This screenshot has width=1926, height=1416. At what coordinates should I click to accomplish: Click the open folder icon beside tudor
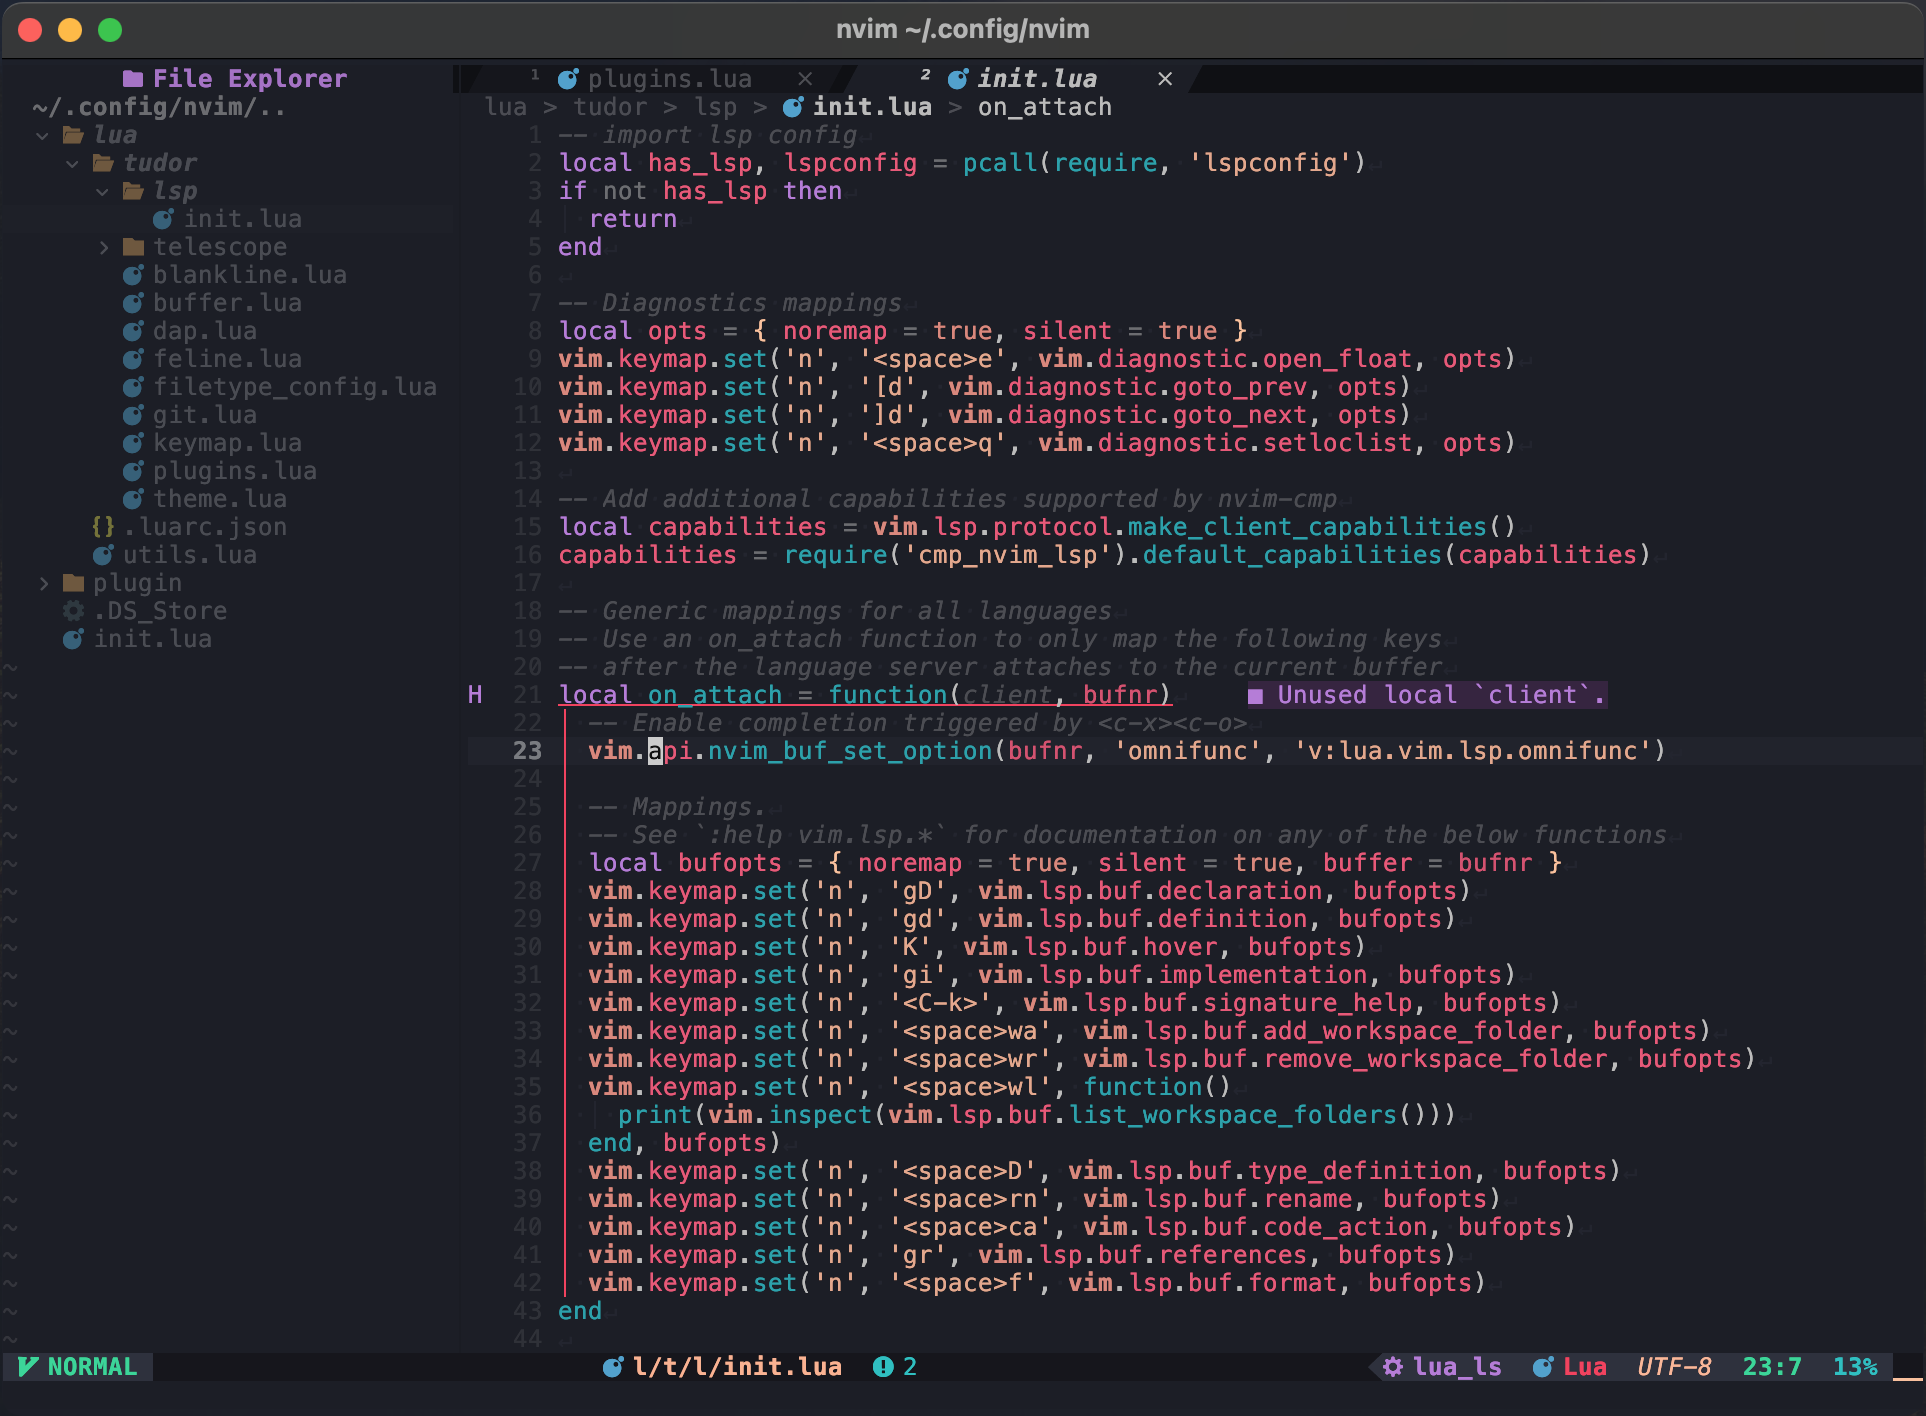click(x=103, y=163)
